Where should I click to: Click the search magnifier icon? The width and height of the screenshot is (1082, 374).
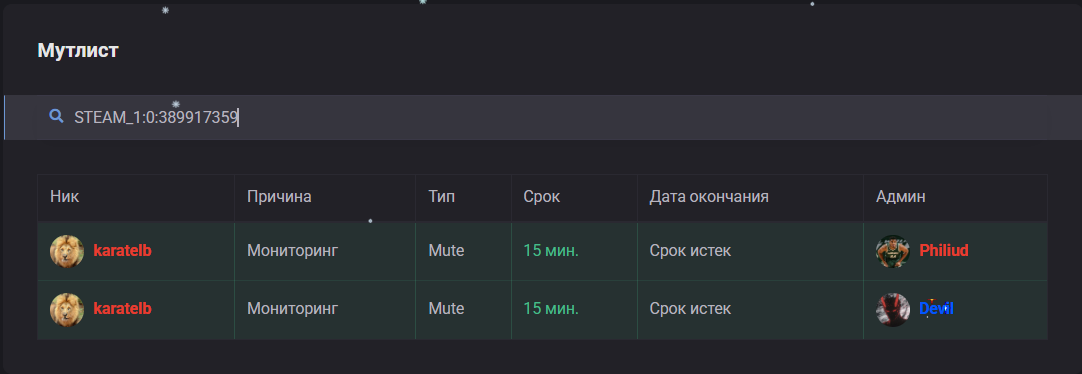click(57, 116)
